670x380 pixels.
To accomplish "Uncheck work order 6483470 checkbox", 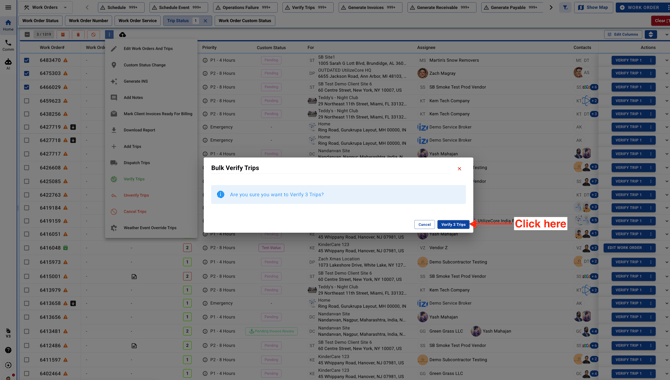I will [26, 60].
